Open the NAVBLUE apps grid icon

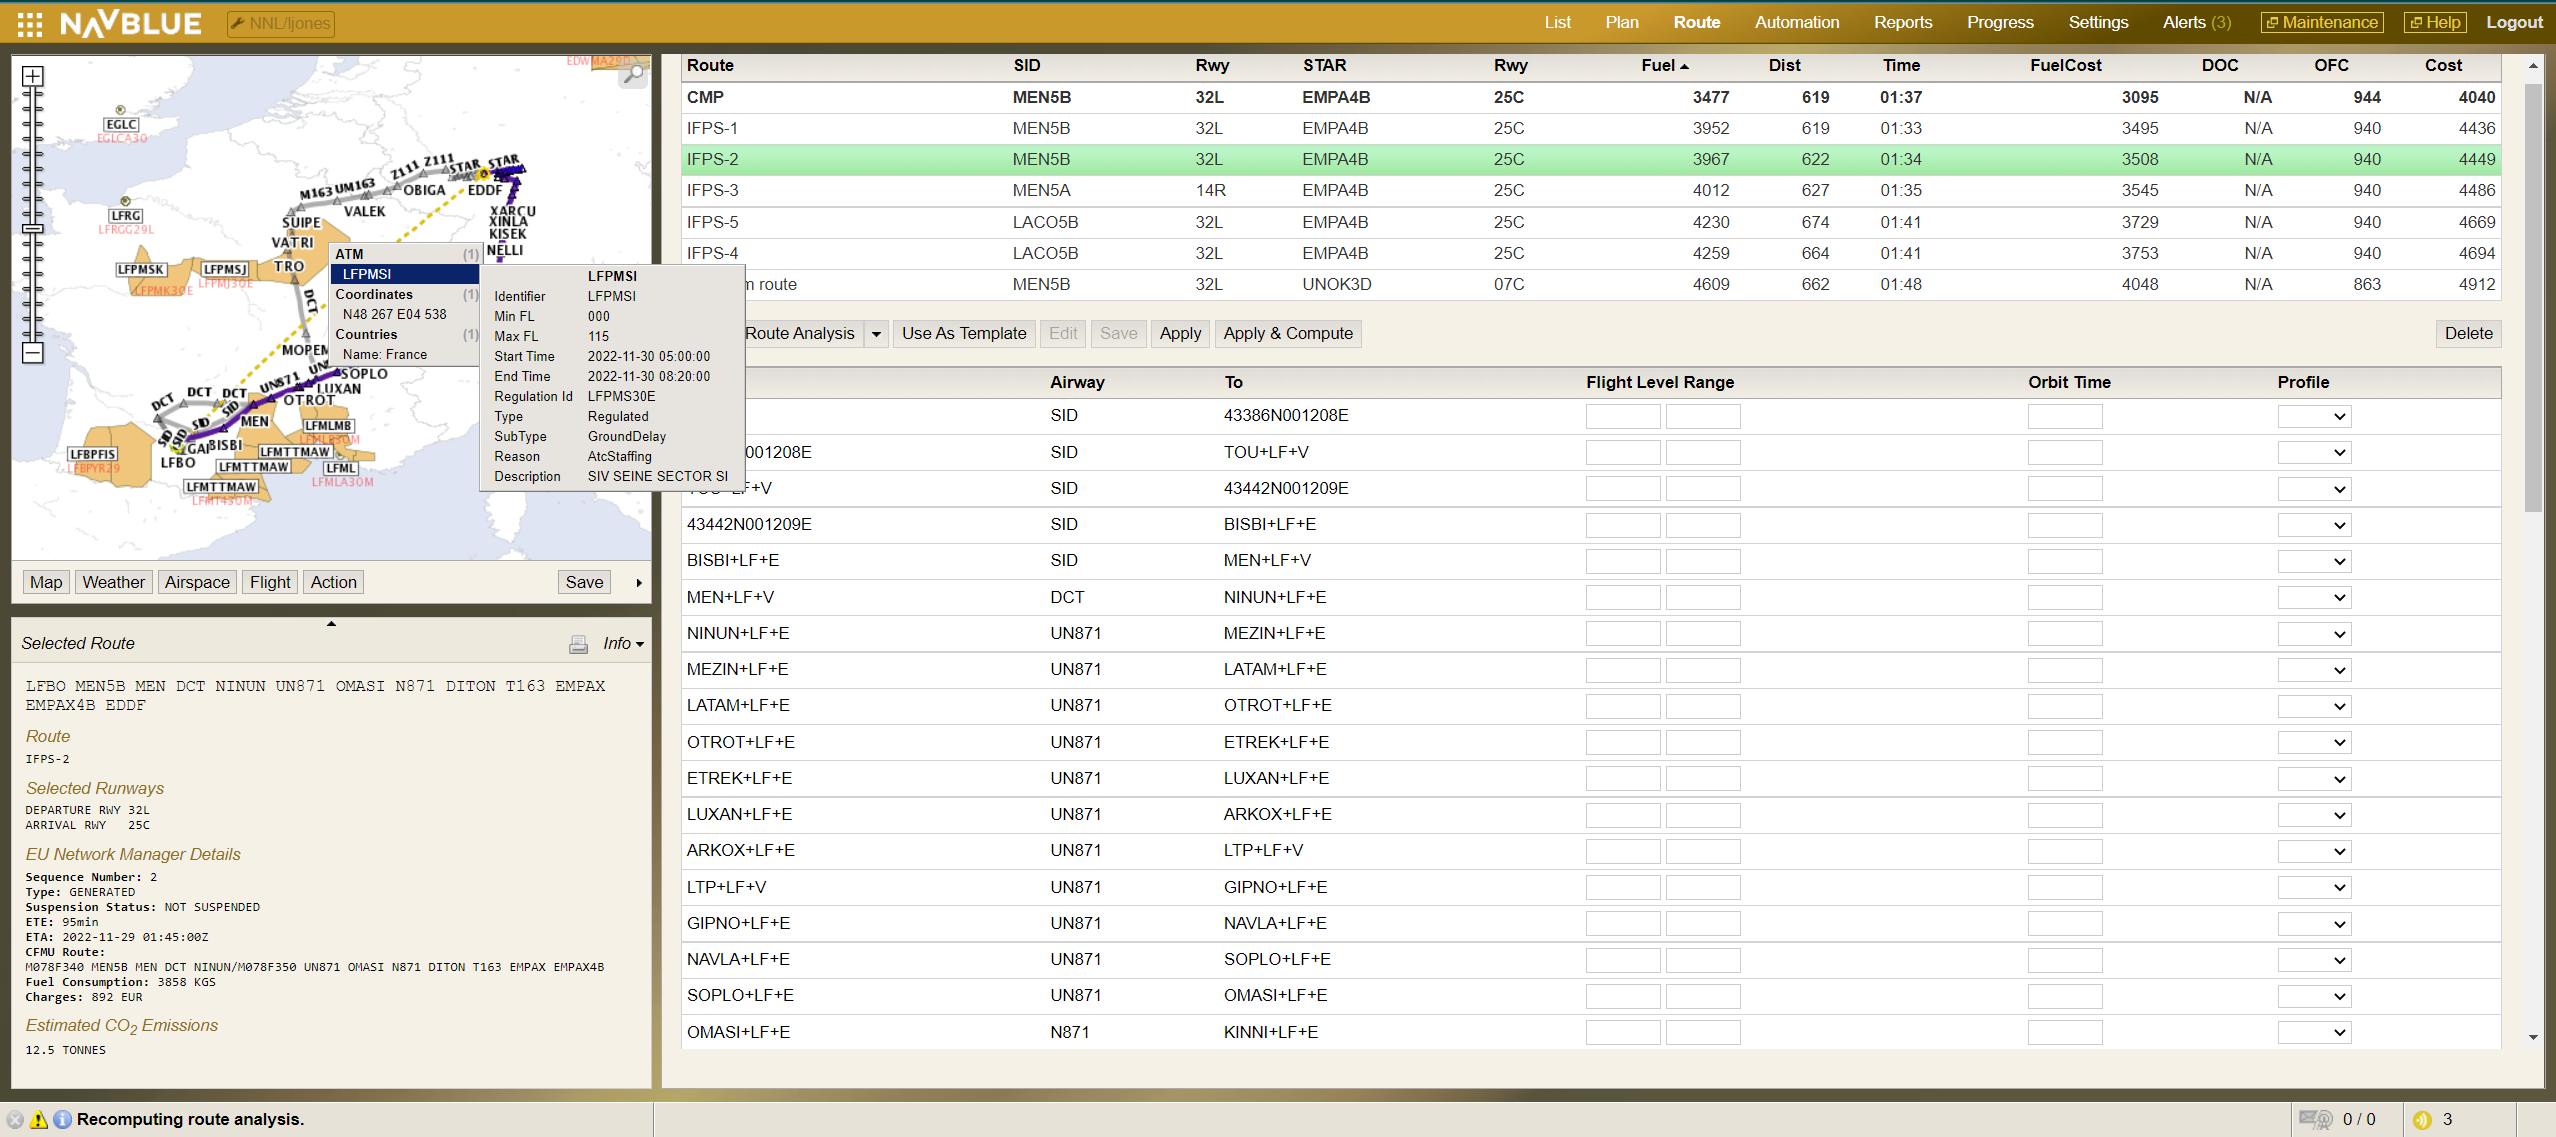(30, 23)
